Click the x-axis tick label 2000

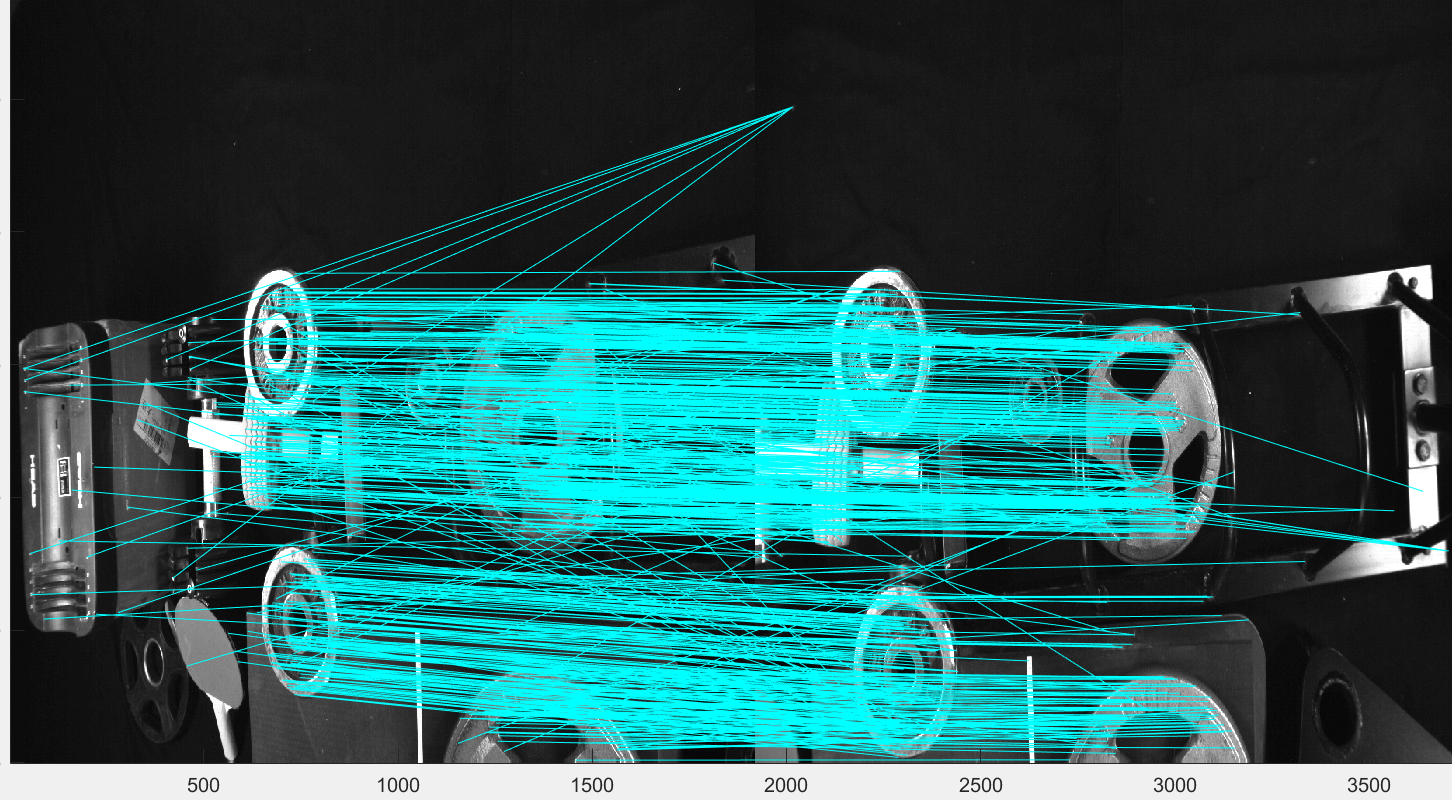(x=786, y=785)
